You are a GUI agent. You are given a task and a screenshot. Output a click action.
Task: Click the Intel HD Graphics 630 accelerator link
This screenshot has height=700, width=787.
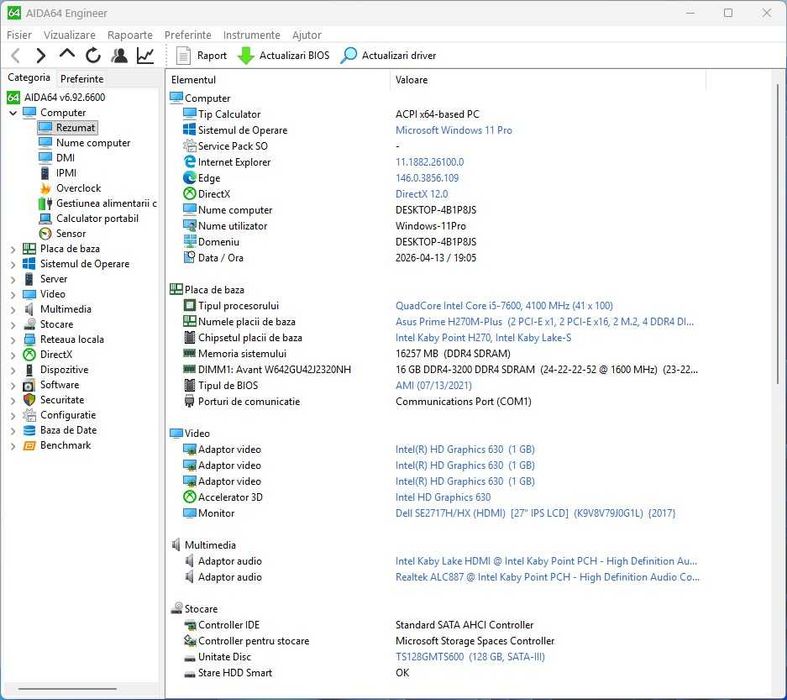443,497
